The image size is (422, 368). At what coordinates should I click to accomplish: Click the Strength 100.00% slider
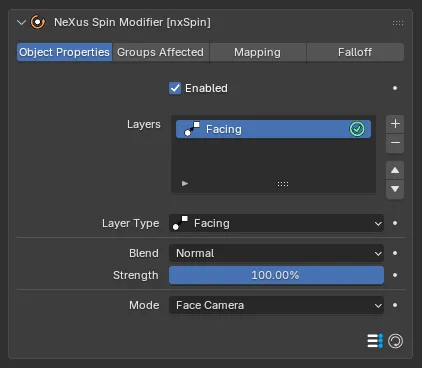[x=276, y=275]
